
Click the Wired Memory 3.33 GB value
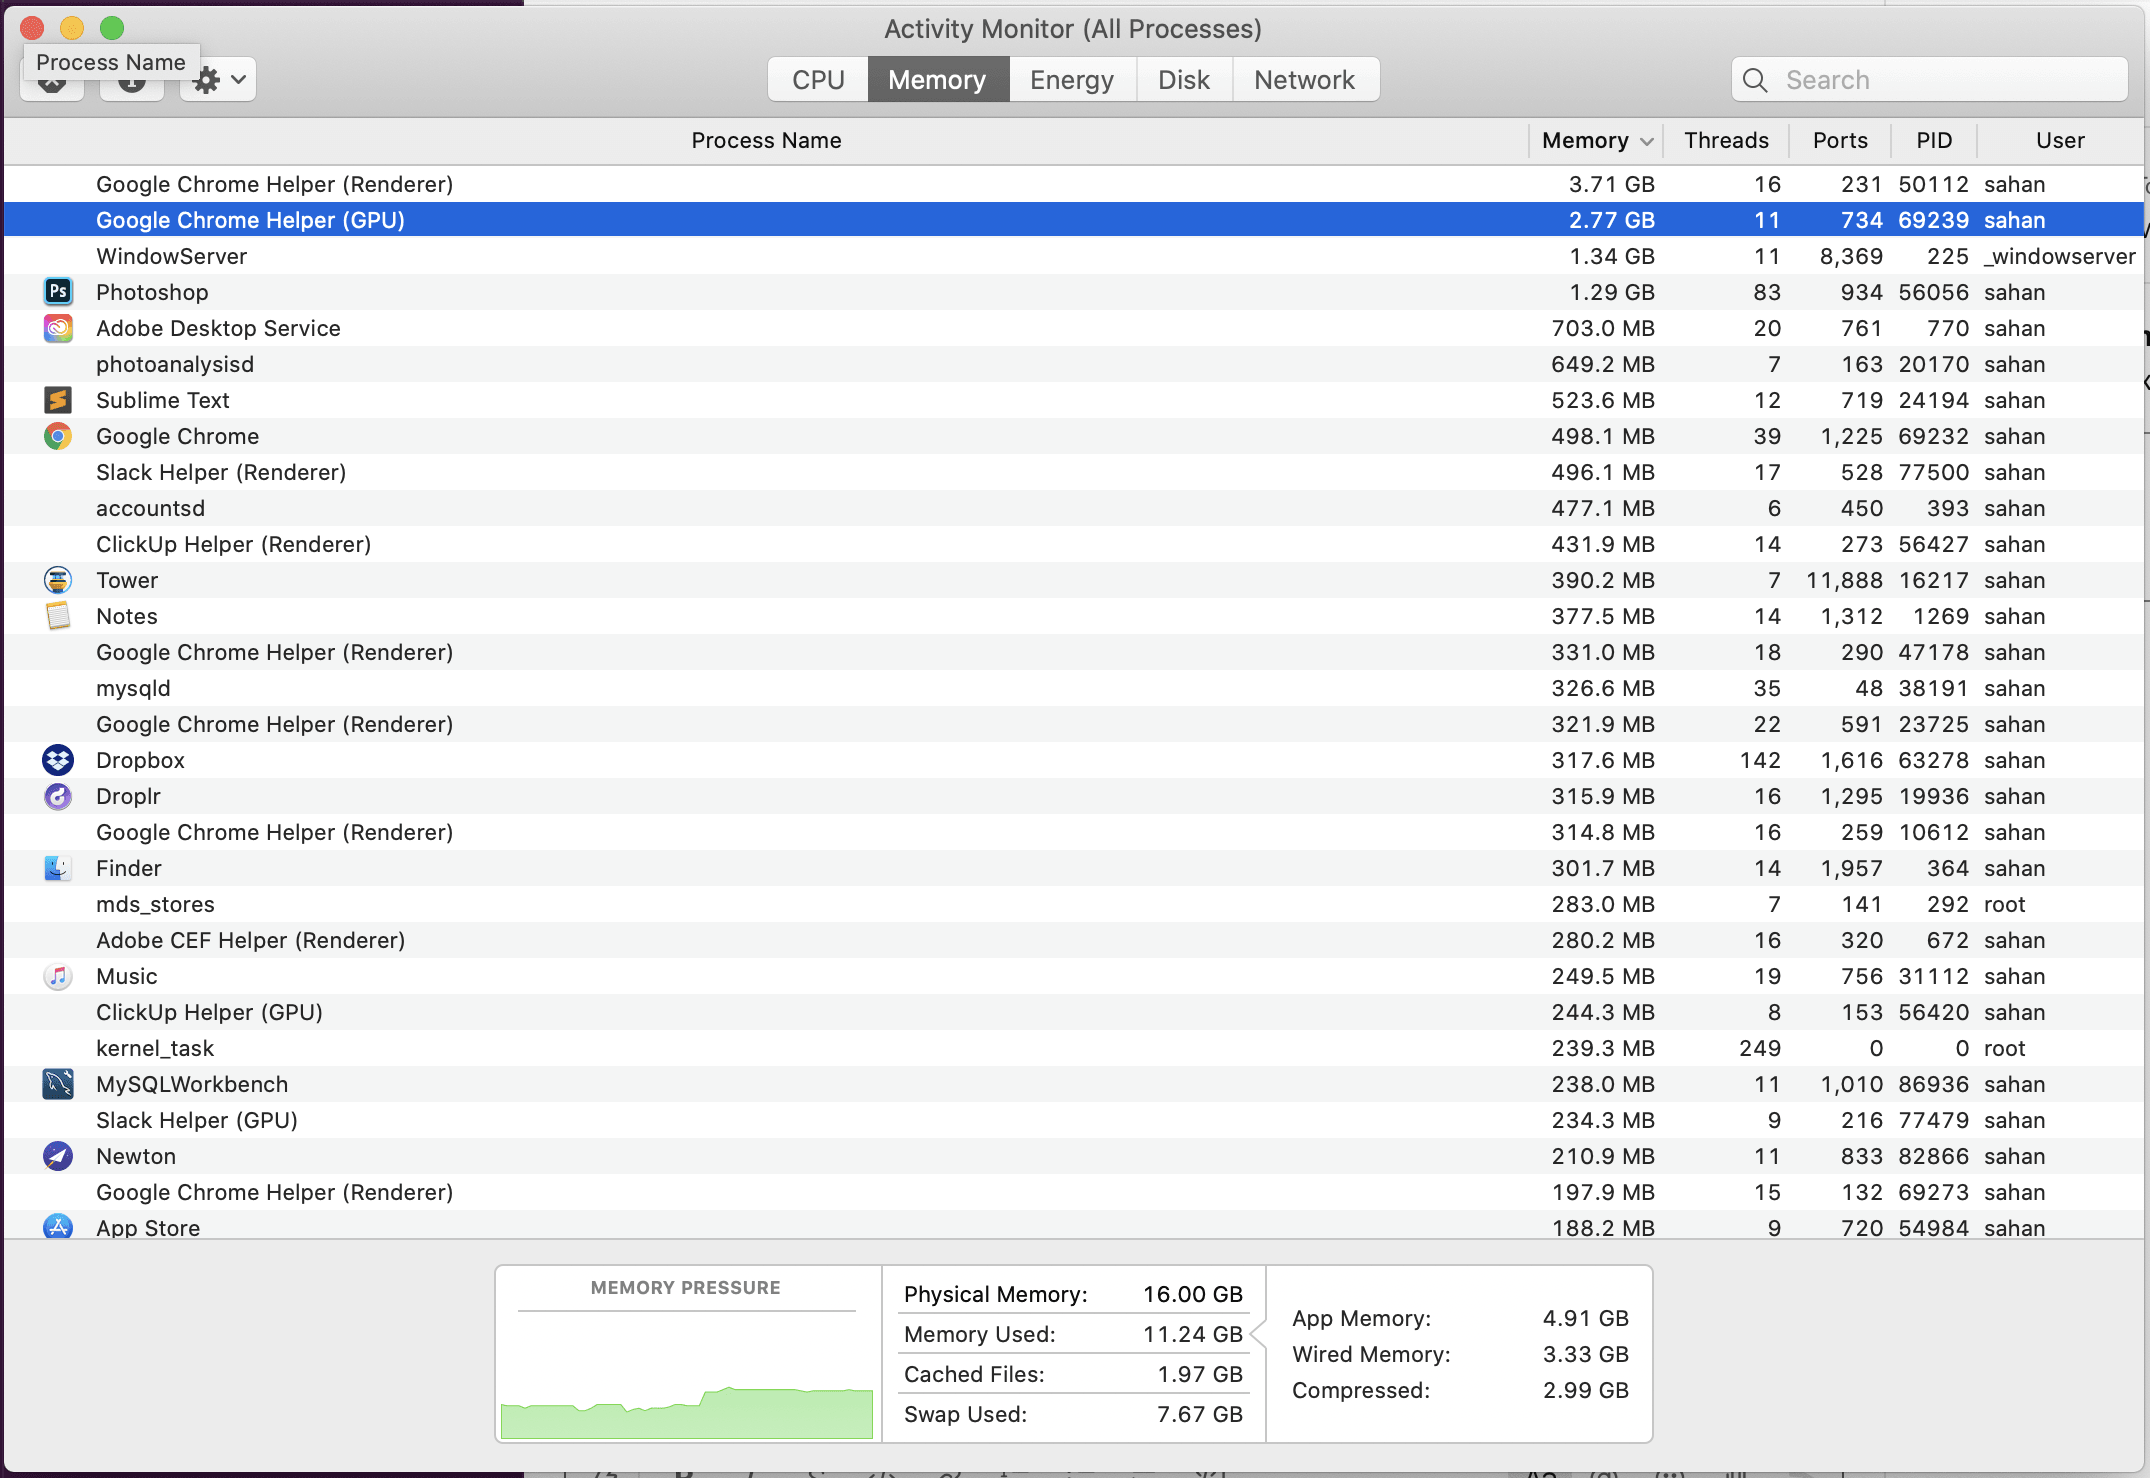(1586, 1354)
